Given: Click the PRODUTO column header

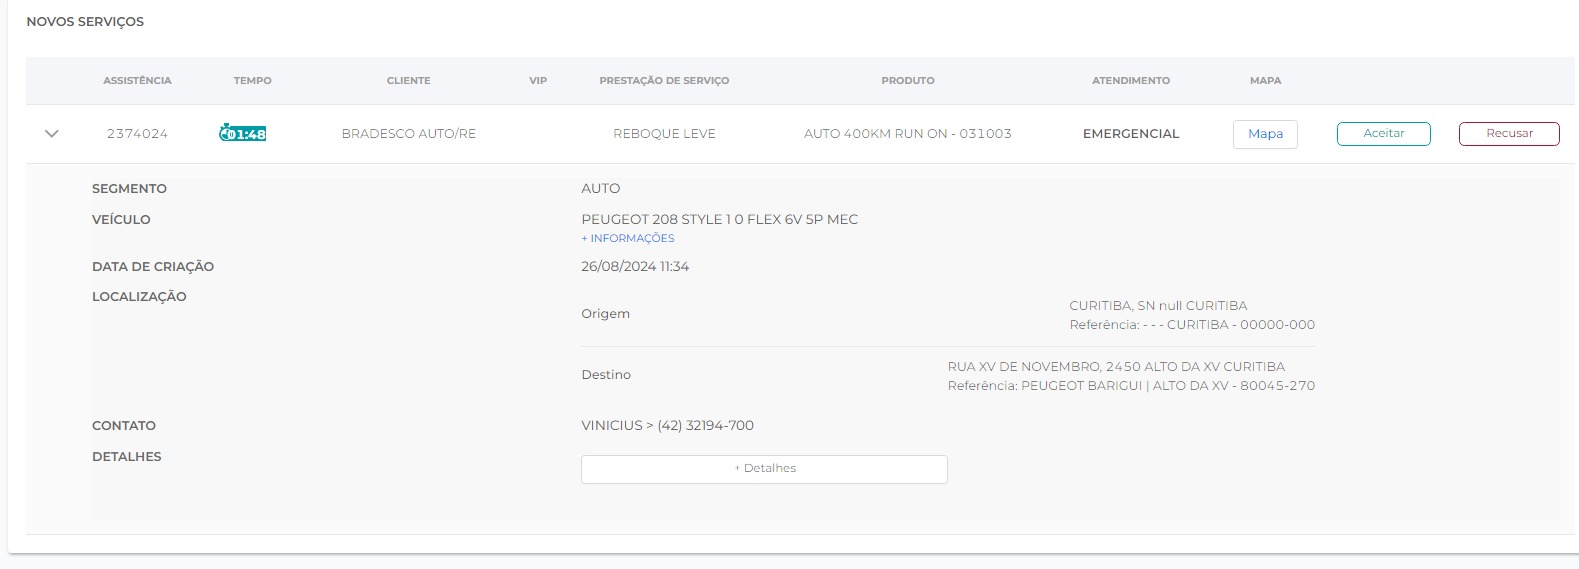Looking at the screenshot, I should click(907, 81).
